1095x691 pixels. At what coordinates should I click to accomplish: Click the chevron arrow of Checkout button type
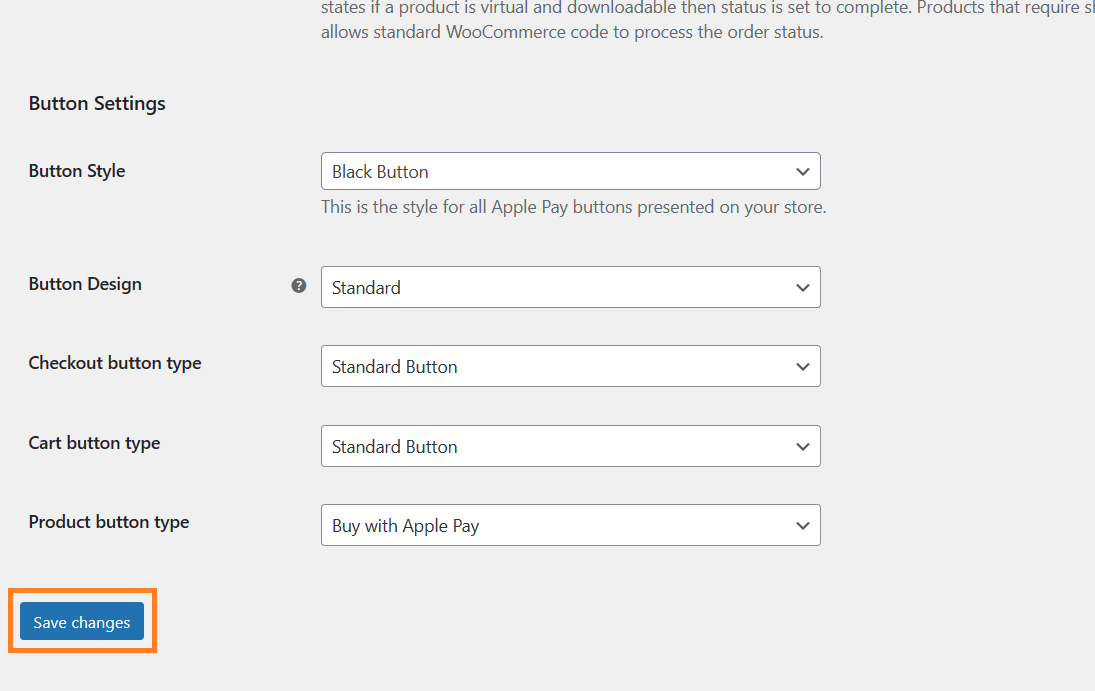point(802,366)
